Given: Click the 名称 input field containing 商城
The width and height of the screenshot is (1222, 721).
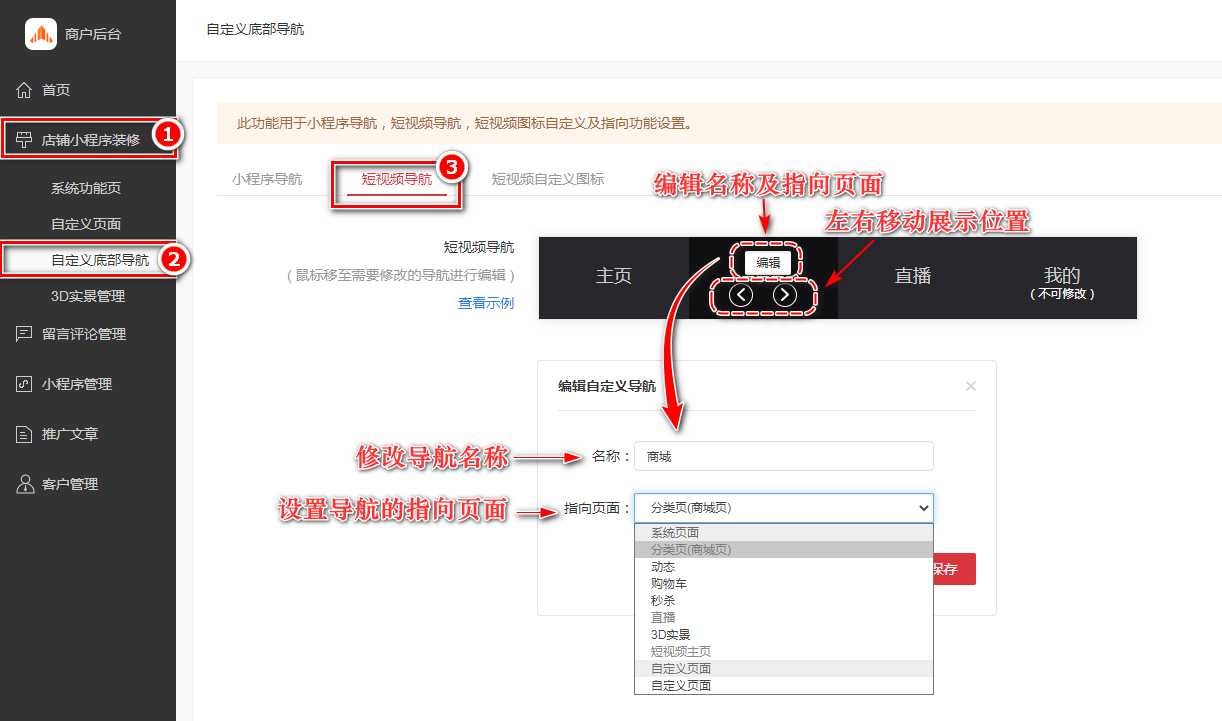Looking at the screenshot, I should click(x=784, y=456).
